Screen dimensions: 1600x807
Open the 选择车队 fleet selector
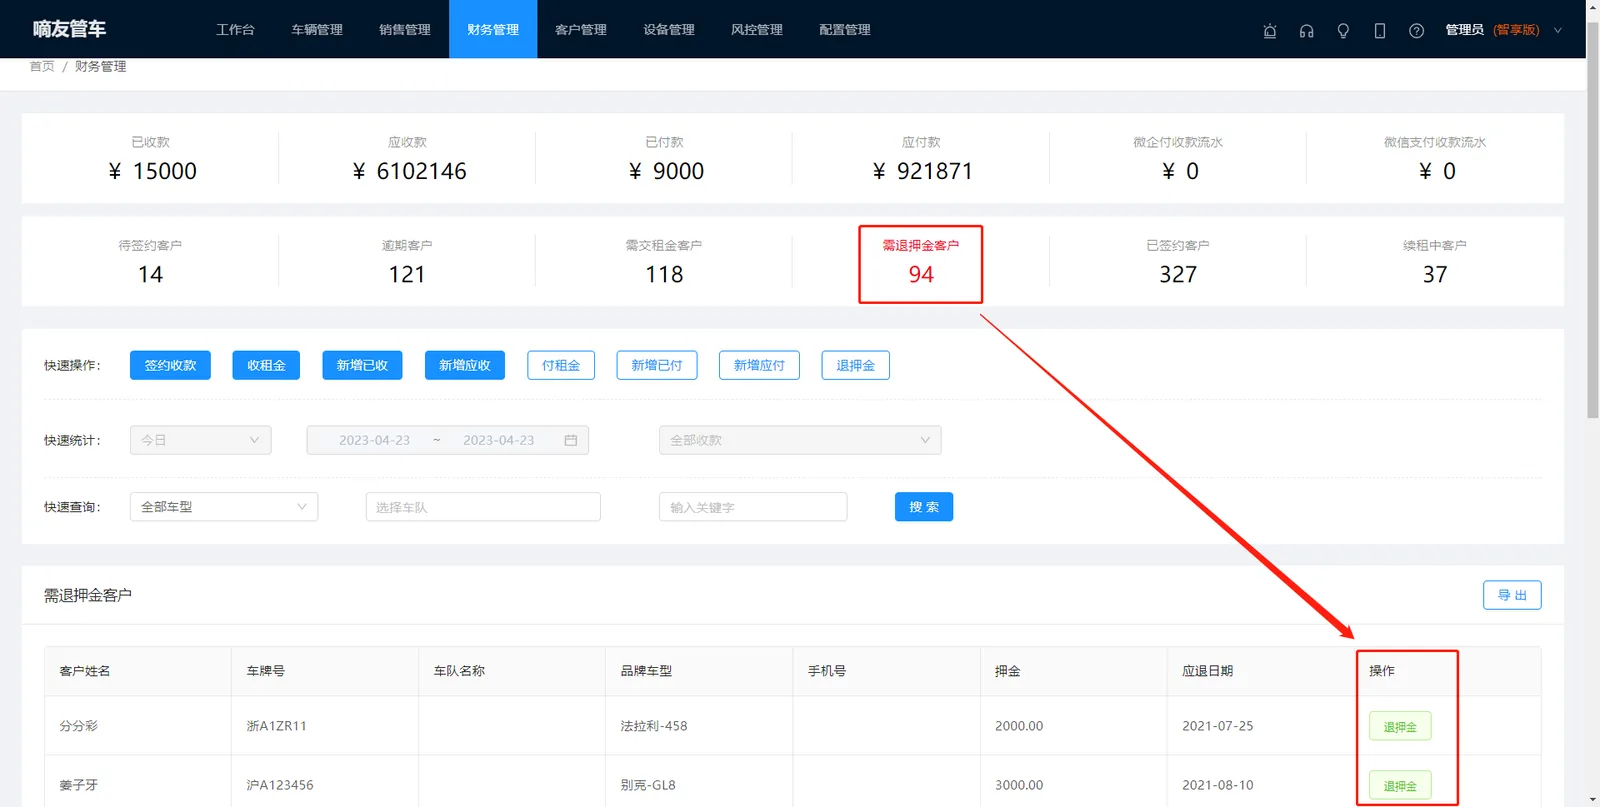483,507
